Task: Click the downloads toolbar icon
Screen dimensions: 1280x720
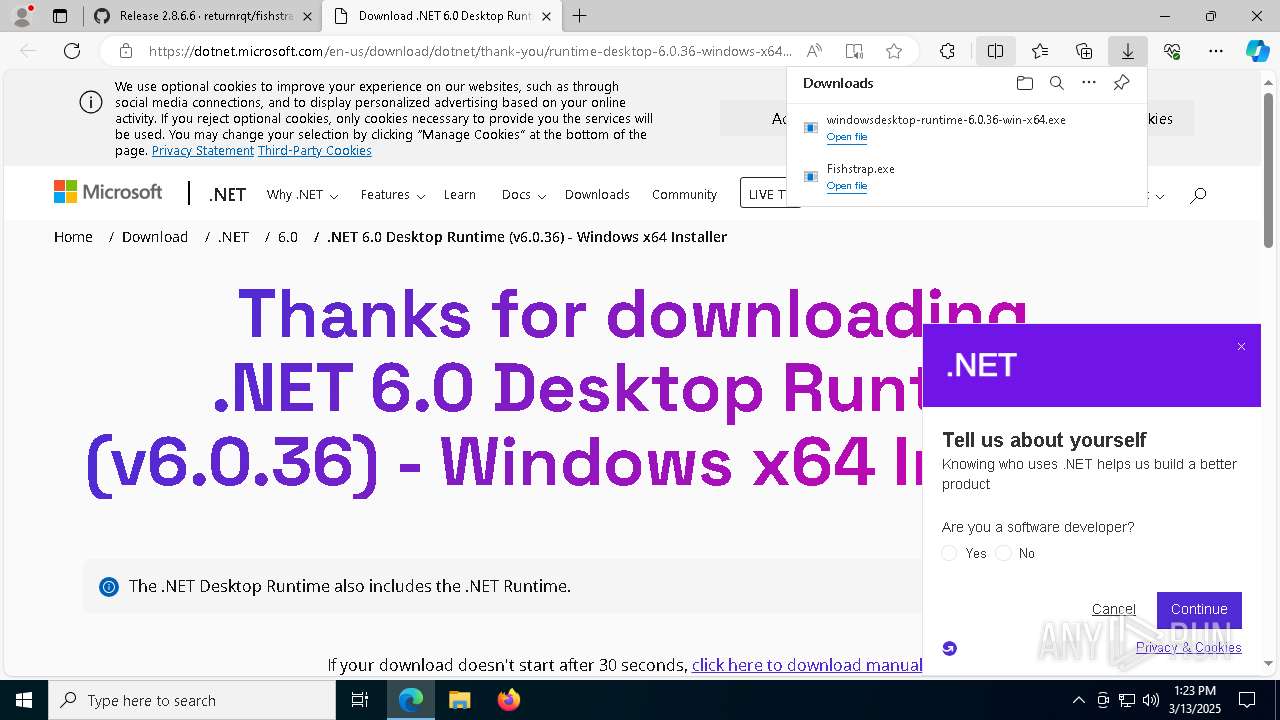Action: click(x=1128, y=51)
